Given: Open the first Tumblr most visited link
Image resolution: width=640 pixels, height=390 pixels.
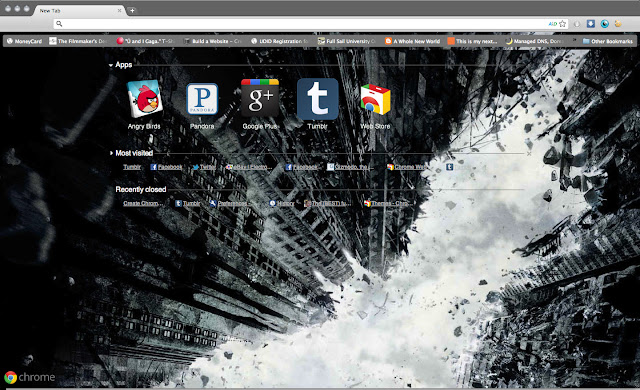Looking at the screenshot, I should coord(132,167).
